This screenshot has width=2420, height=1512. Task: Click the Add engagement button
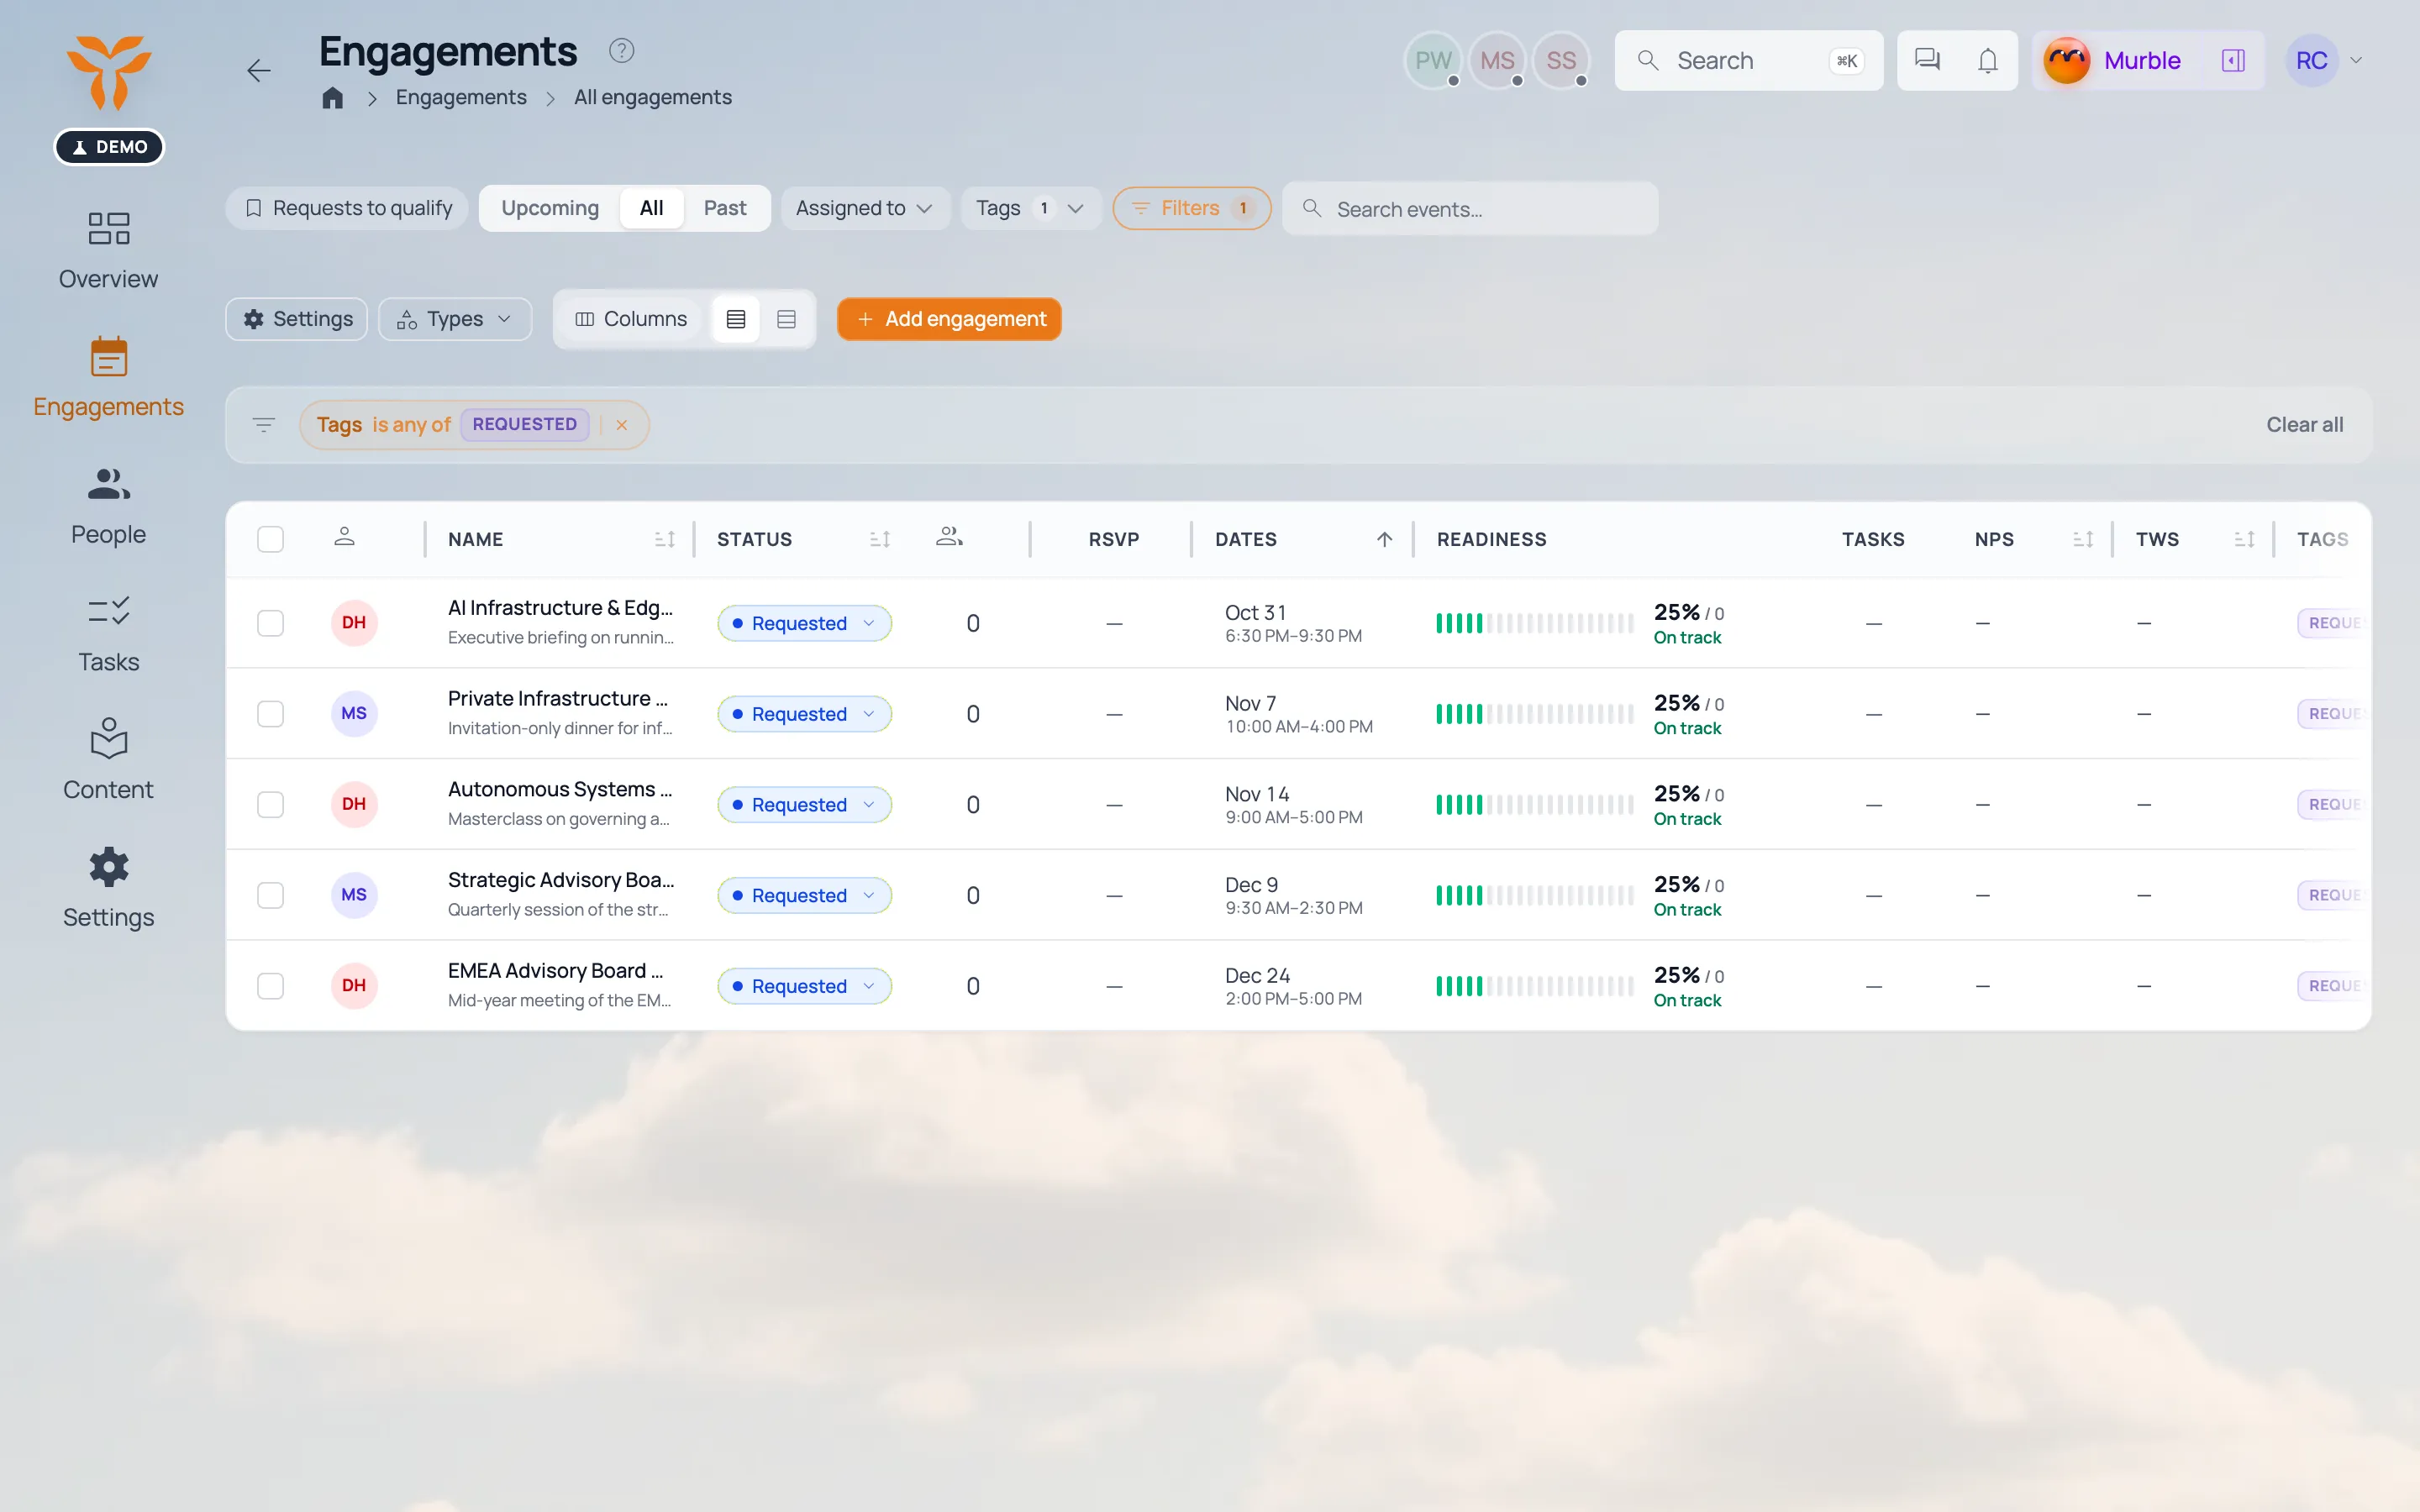[x=949, y=319]
